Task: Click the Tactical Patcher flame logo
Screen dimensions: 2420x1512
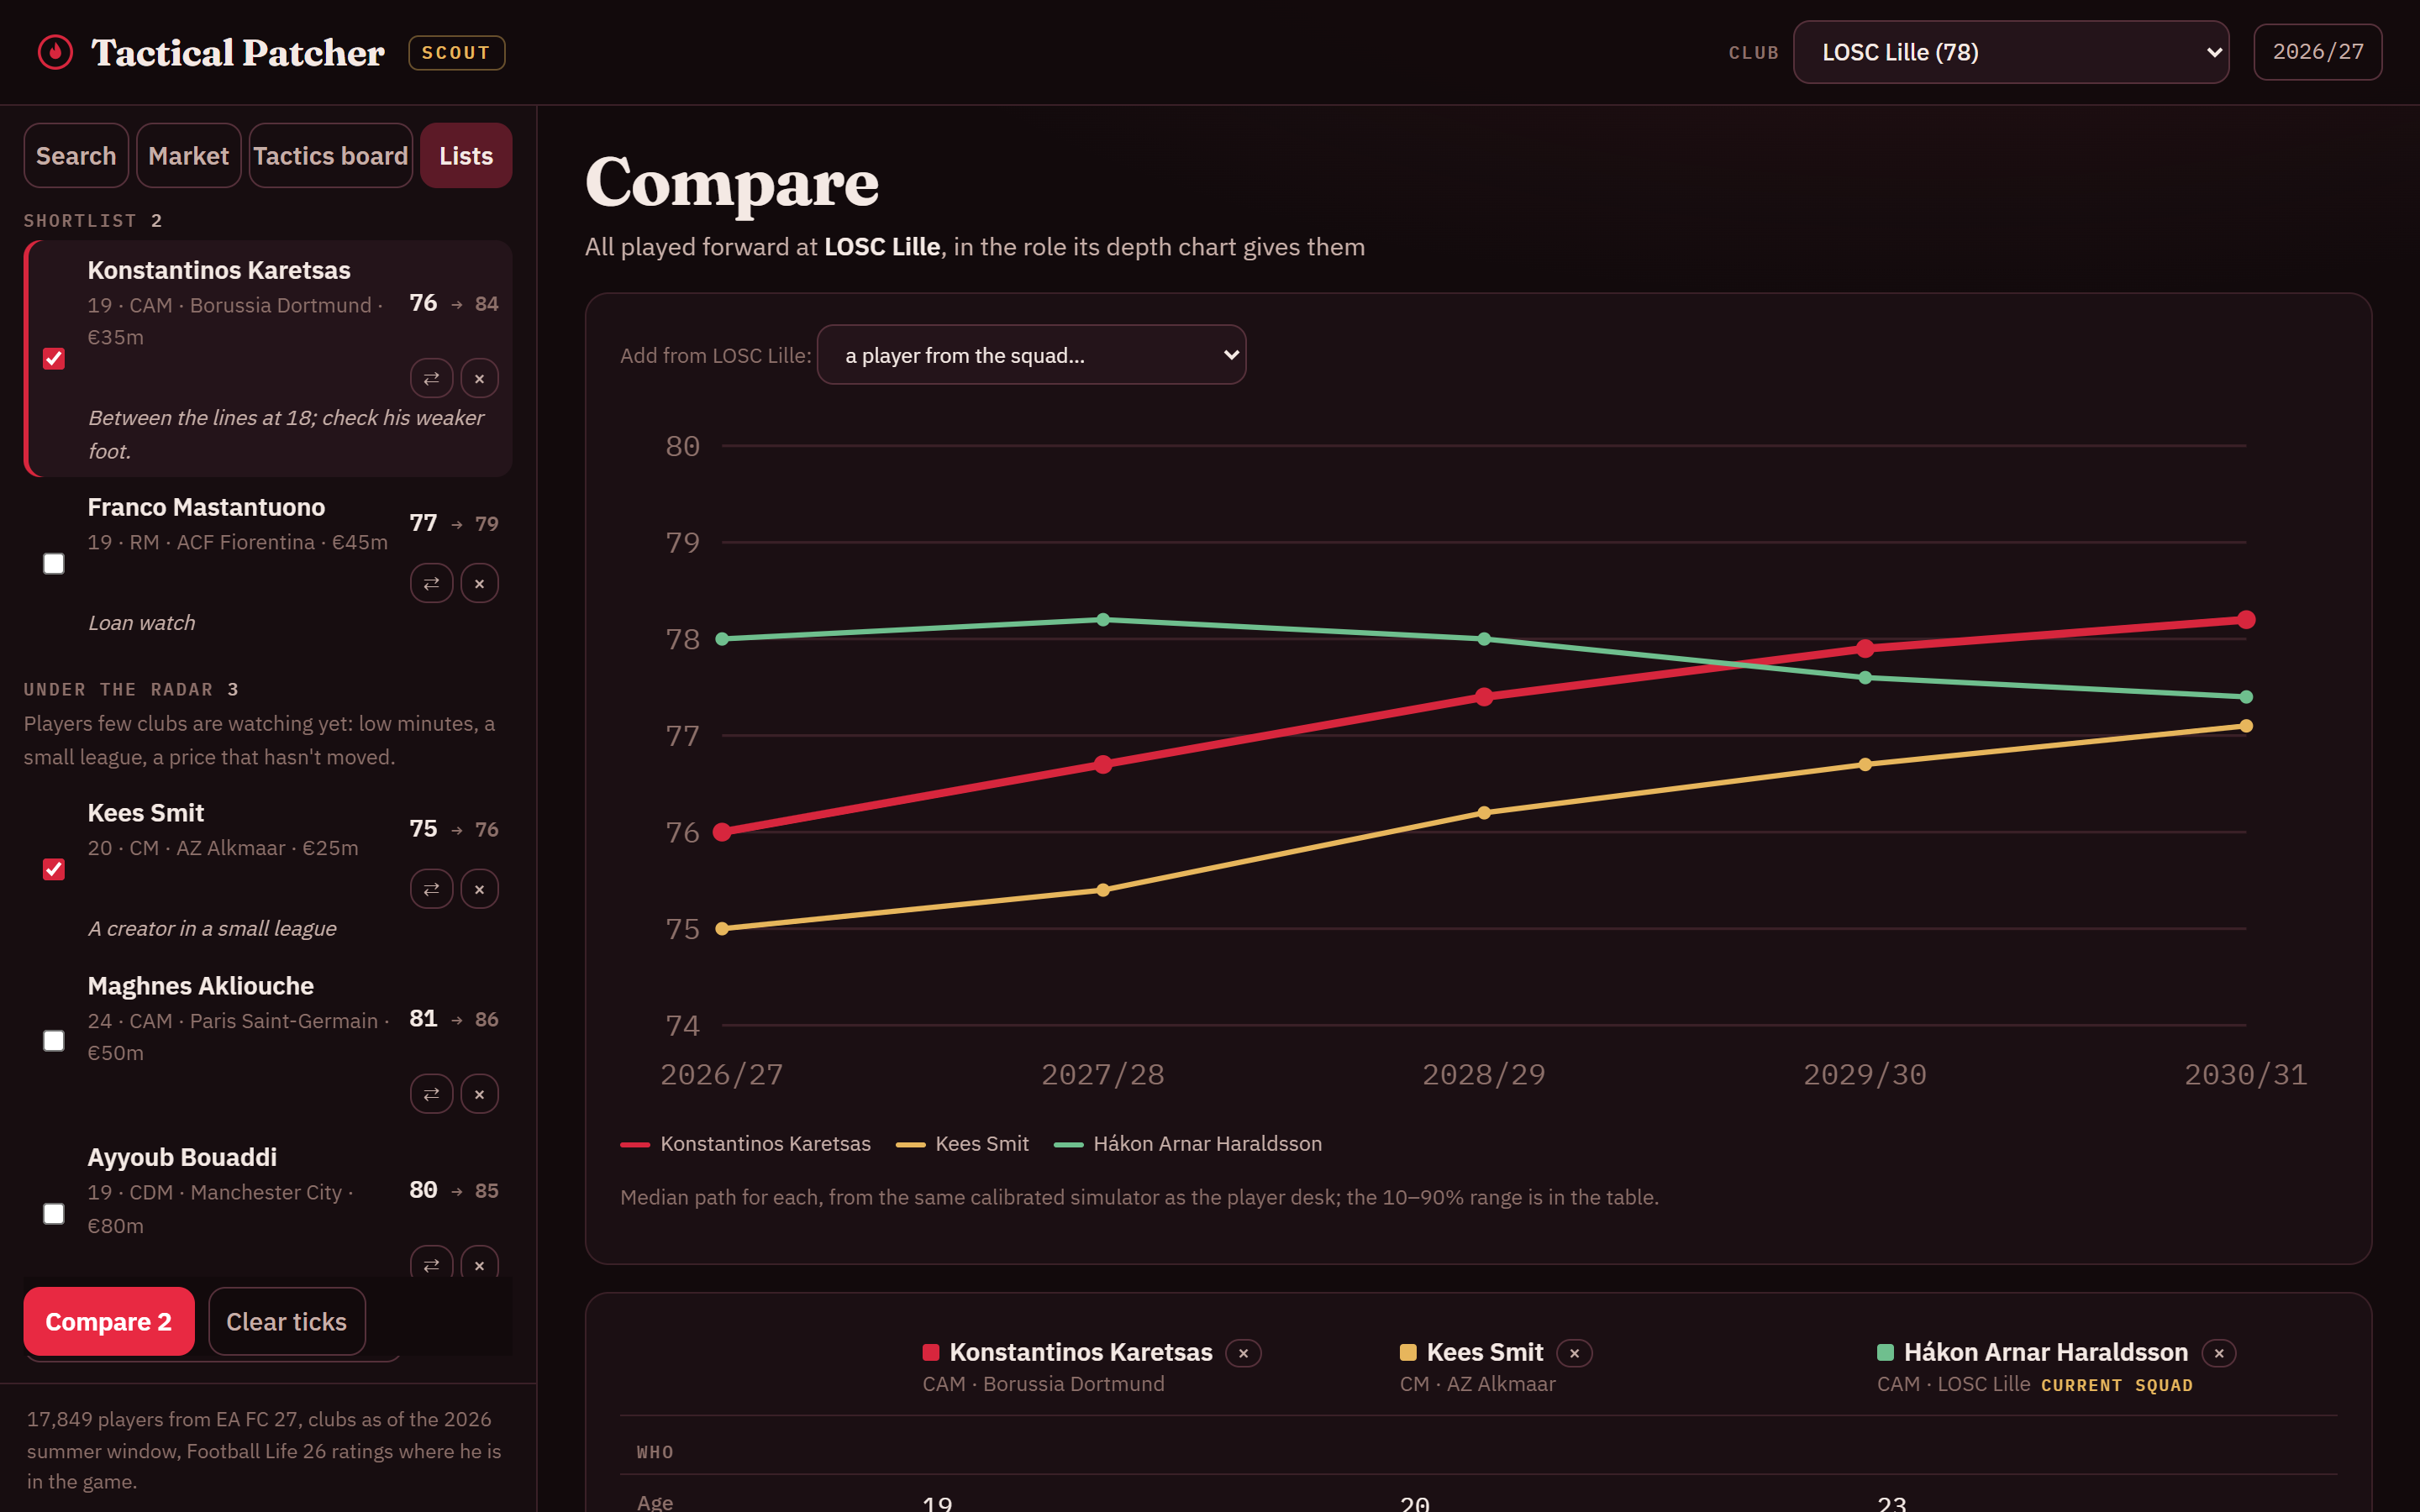Action: [x=55, y=52]
